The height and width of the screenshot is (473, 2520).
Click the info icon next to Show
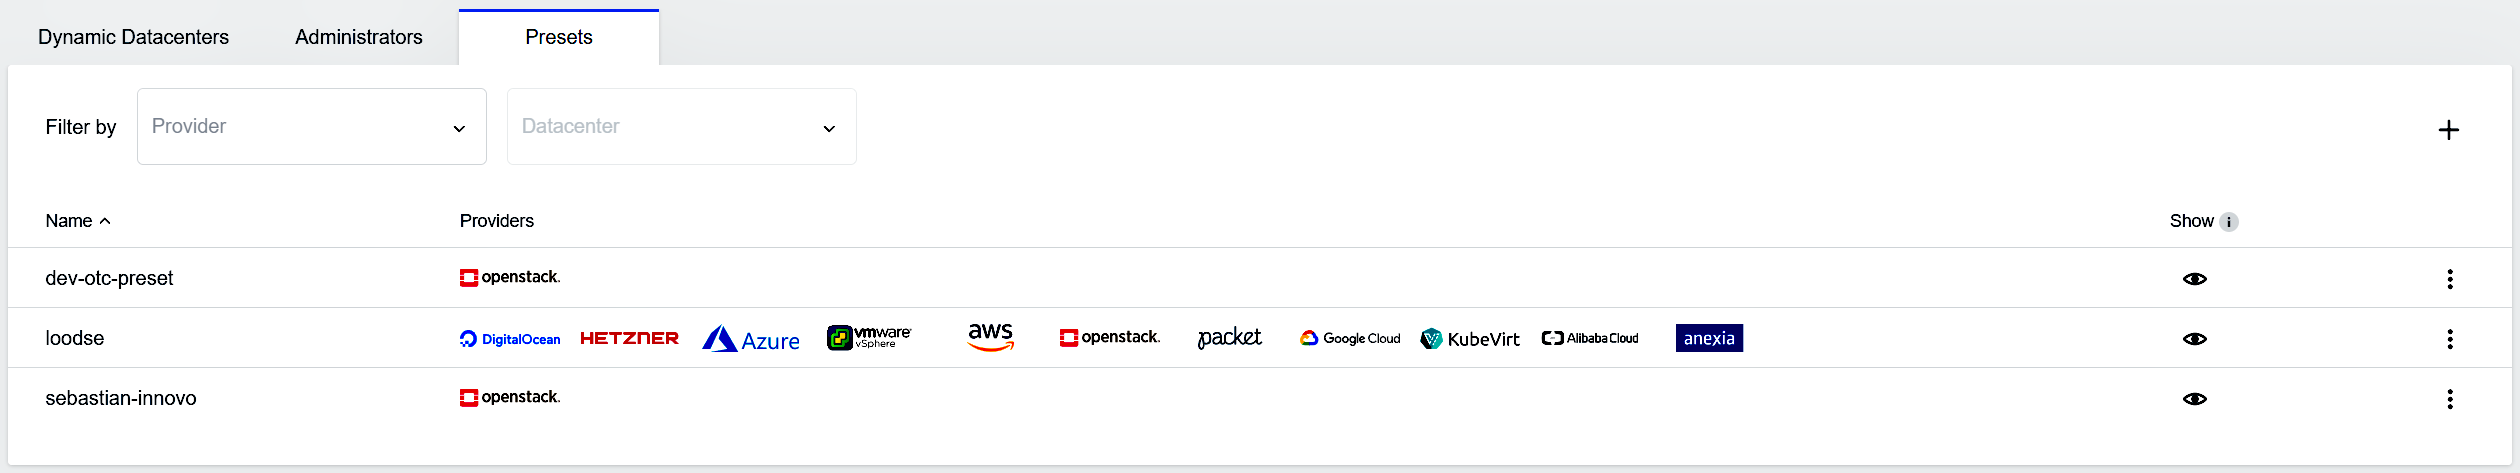[x=2229, y=222]
